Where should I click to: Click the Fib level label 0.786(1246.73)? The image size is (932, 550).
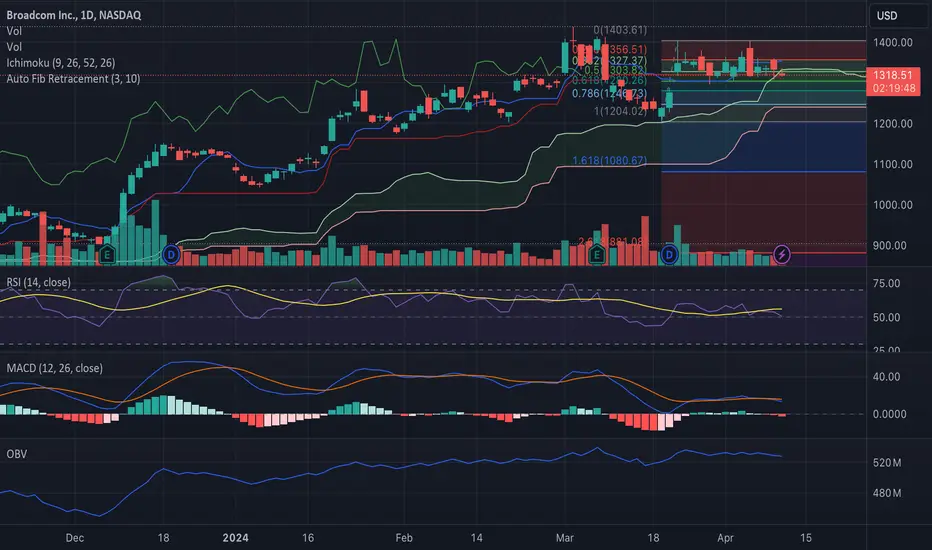[609, 93]
